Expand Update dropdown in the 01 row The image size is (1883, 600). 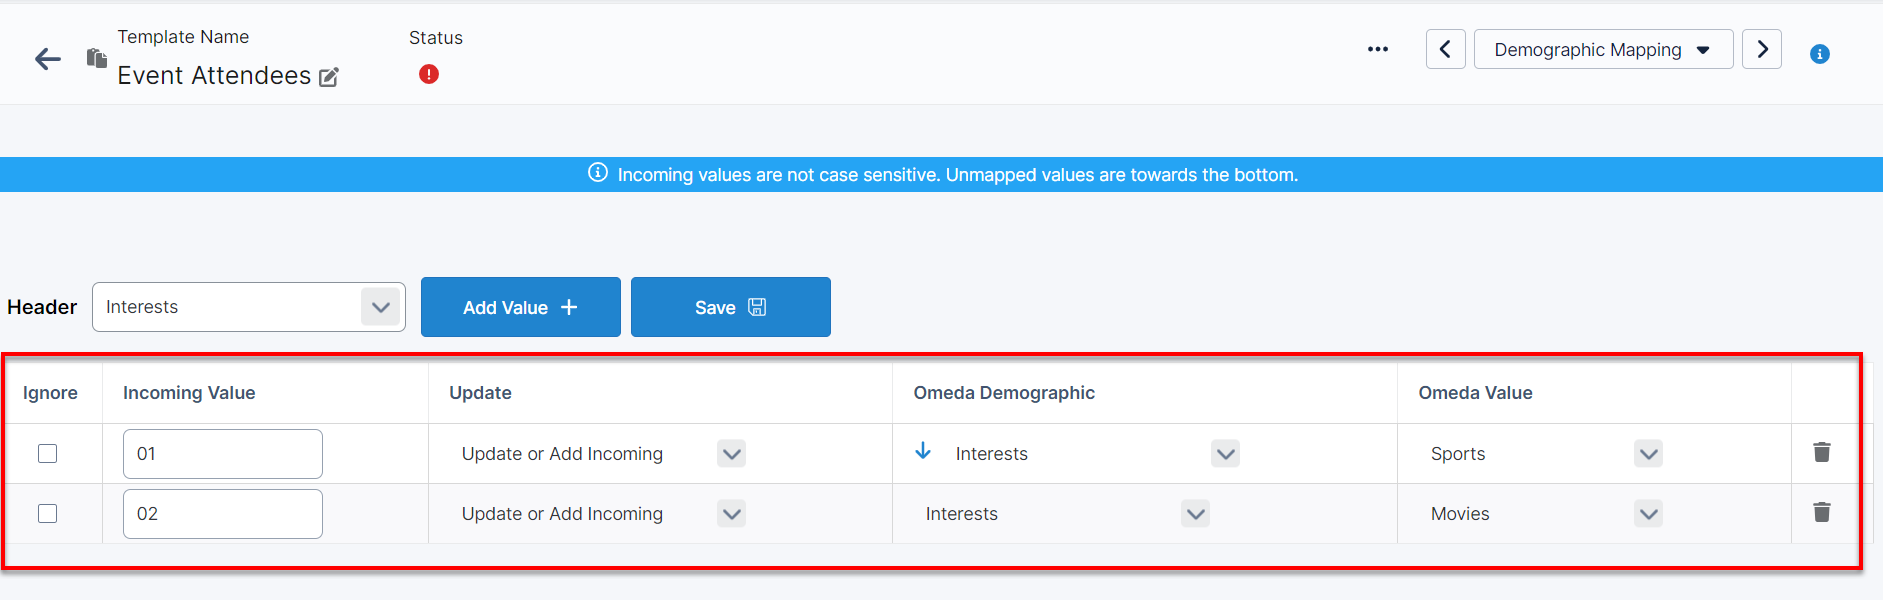[x=732, y=454]
